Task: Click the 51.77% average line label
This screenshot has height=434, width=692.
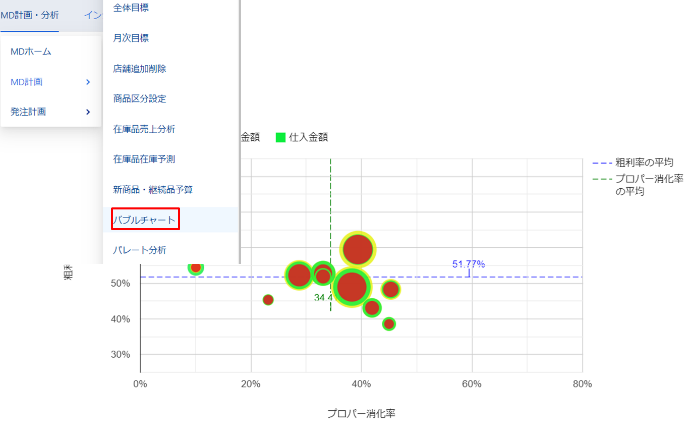Action: 468,264
